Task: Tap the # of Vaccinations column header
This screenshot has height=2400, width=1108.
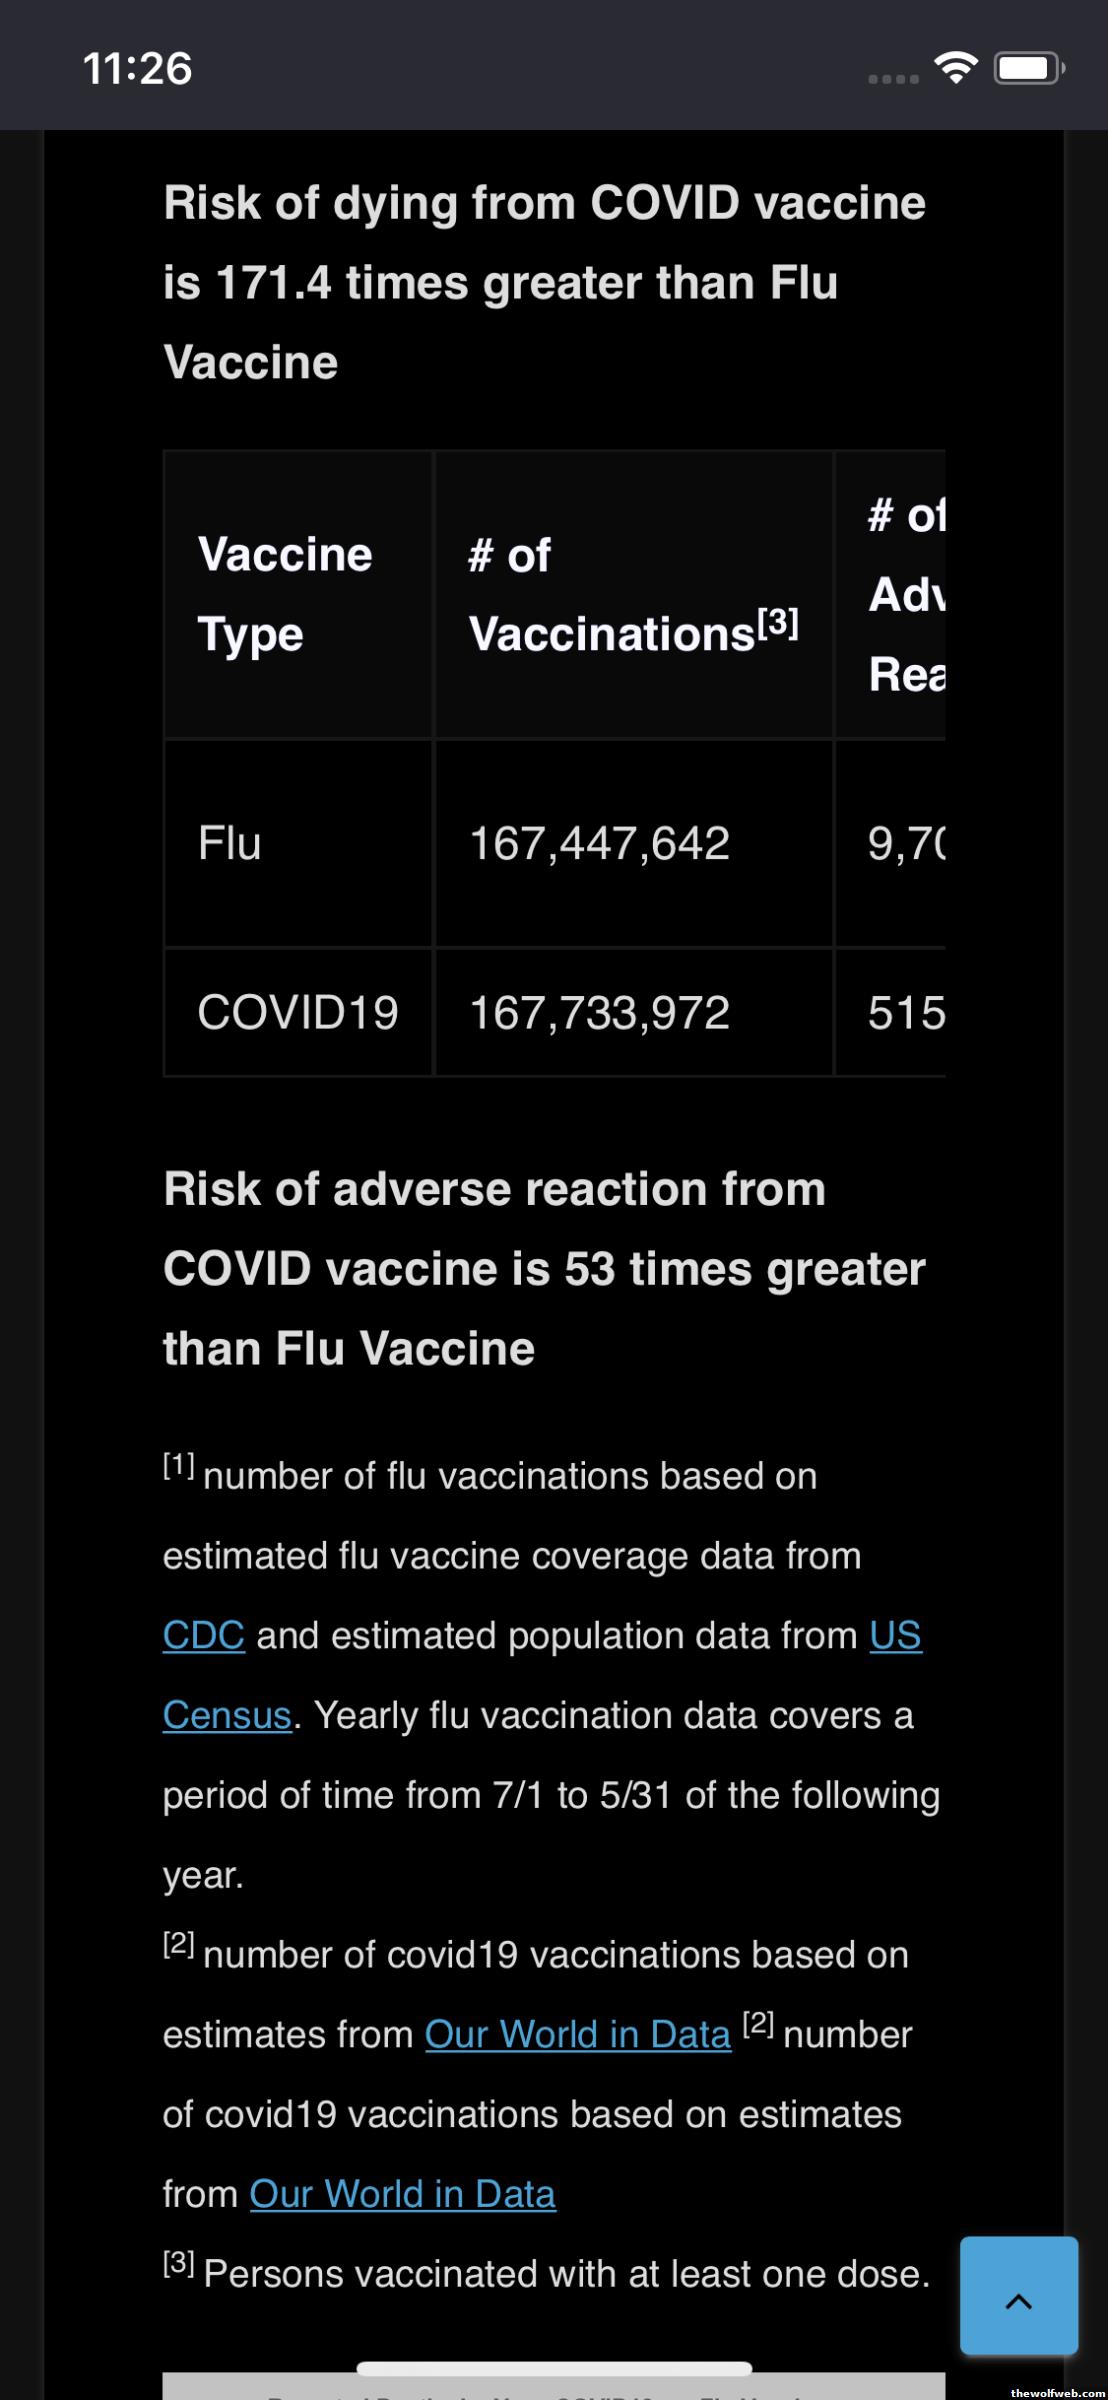Action: click(x=632, y=594)
